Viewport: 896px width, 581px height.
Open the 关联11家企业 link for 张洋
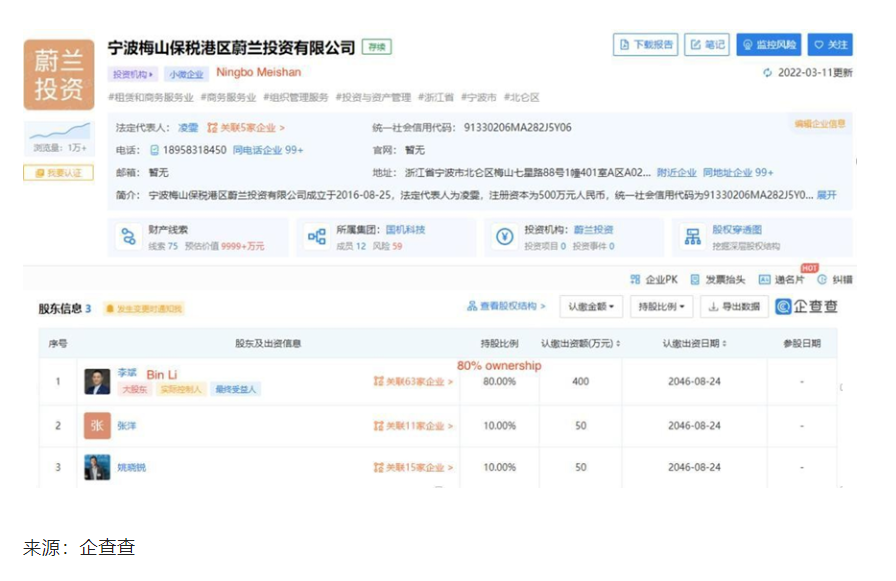click(413, 426)
